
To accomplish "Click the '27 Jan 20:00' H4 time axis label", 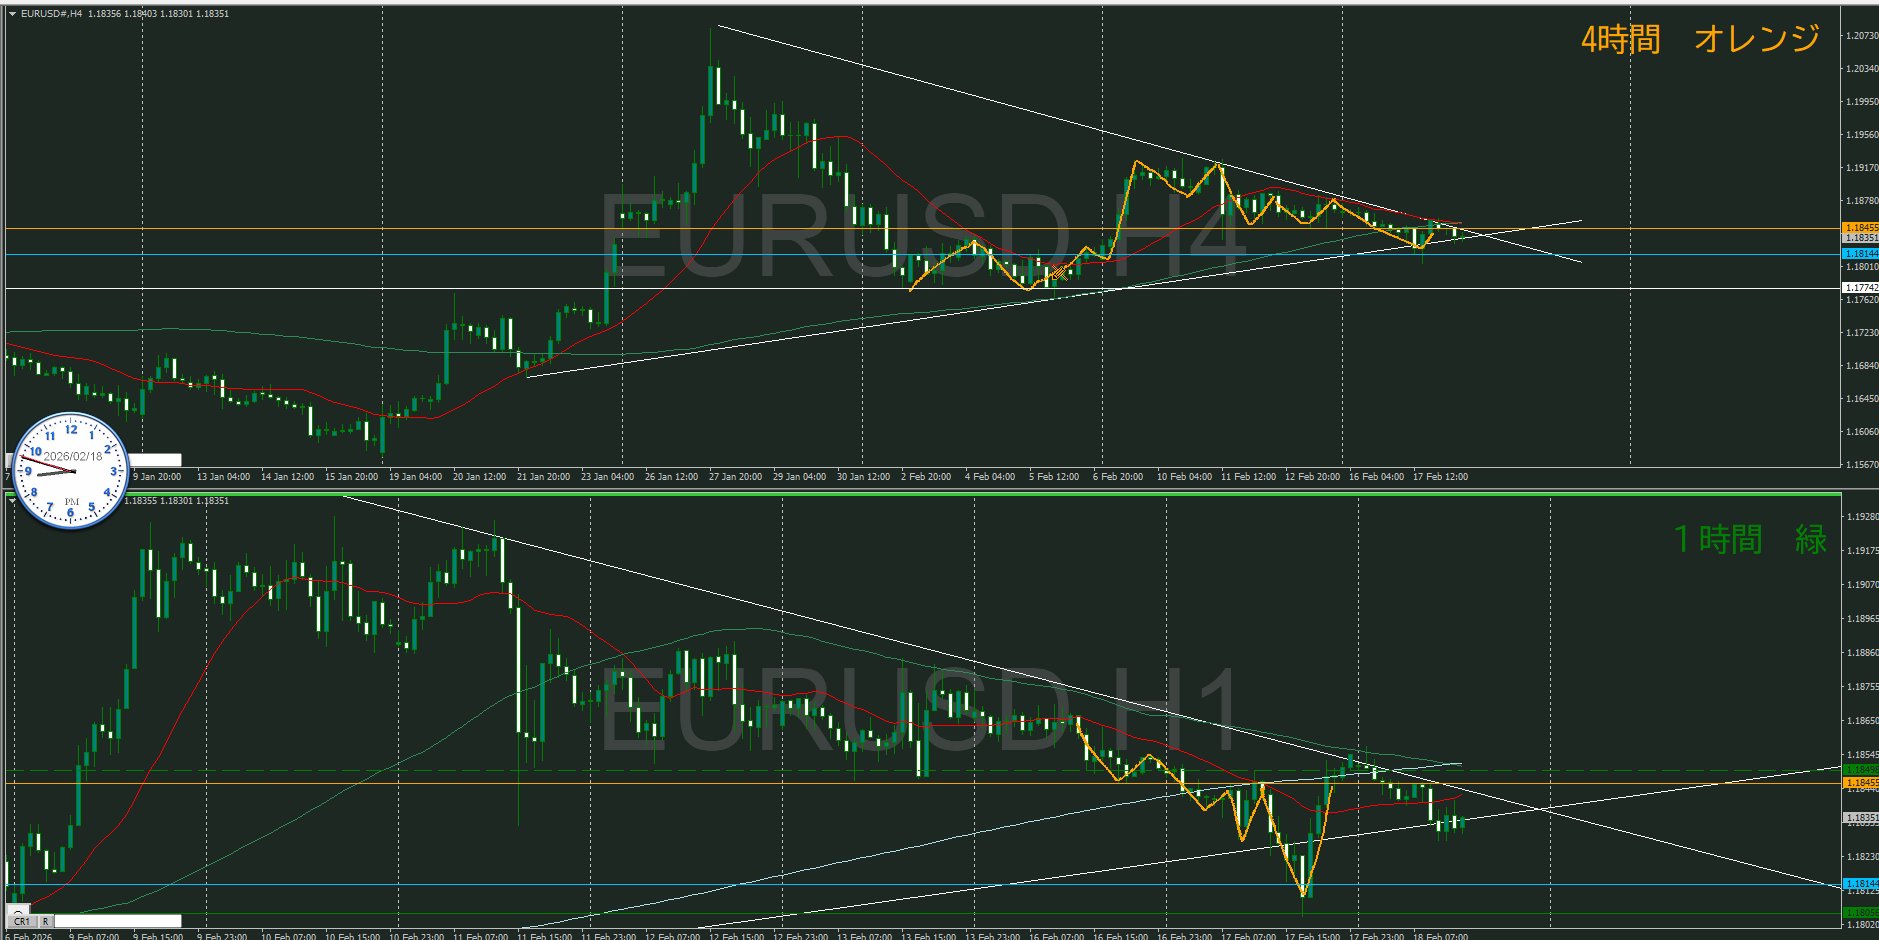I will (x=735, y=477).
